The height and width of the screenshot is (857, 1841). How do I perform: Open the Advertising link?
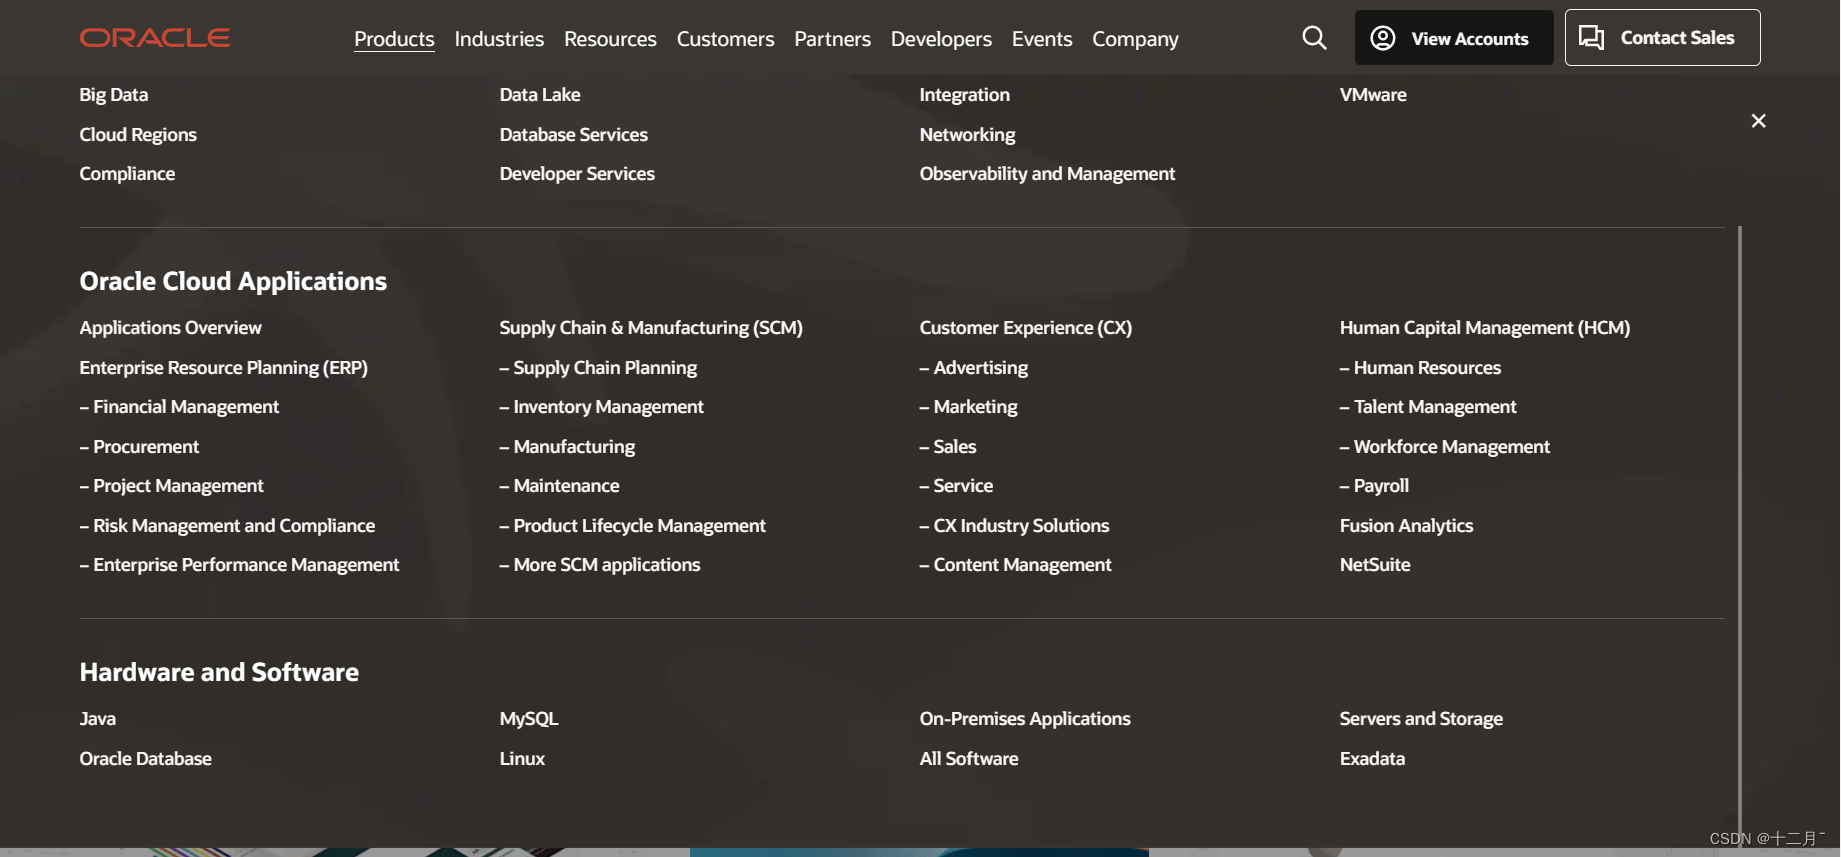[x=974, y=368]
